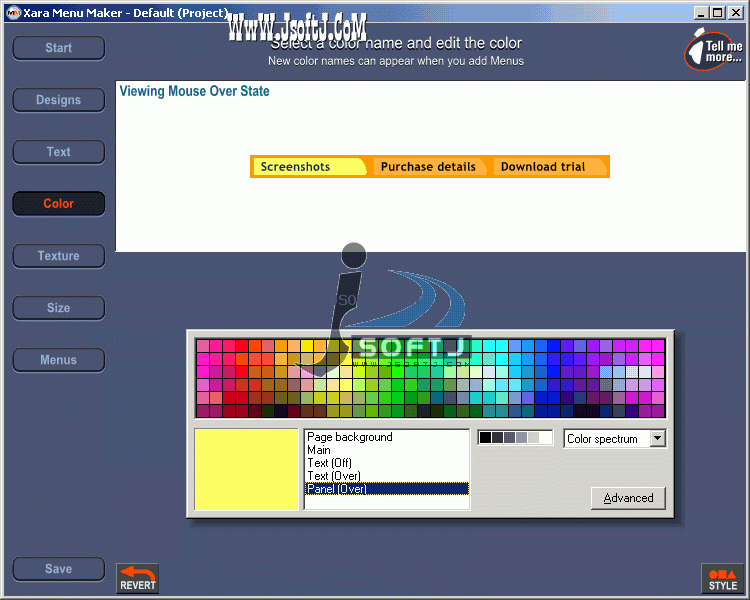Minimize the Xara Menu Maker window
Screen dimensions: 750x600
coord(701,13)
